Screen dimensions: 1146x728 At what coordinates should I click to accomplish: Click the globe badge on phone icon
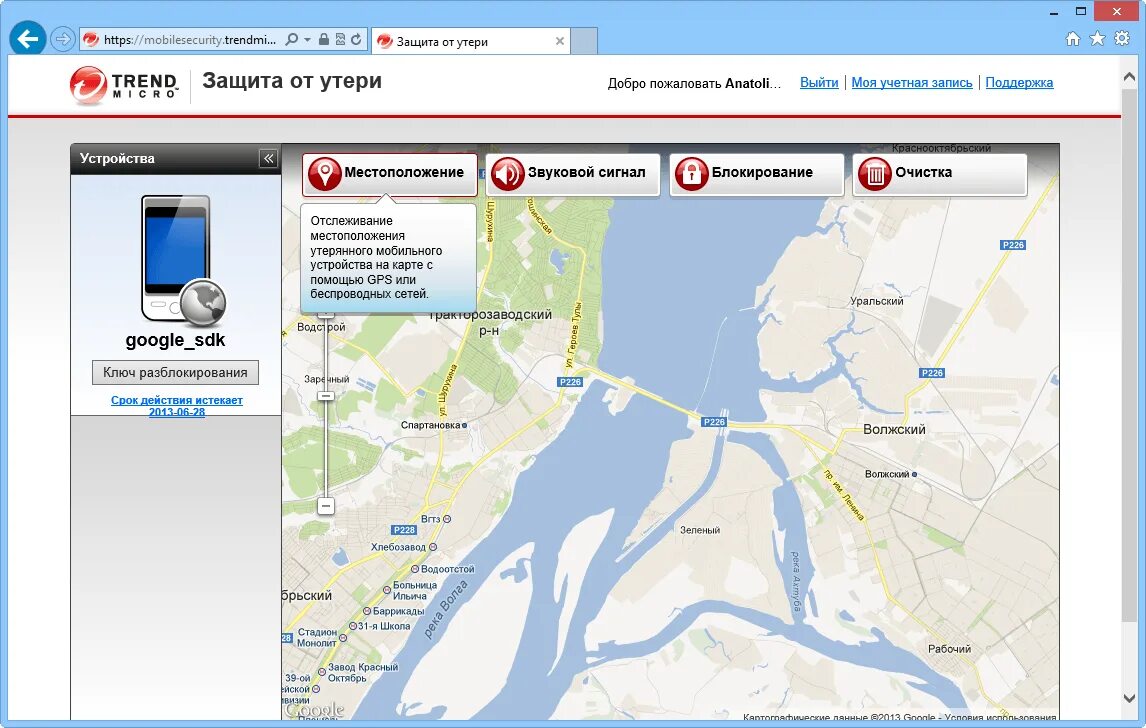tap(202, 303)
